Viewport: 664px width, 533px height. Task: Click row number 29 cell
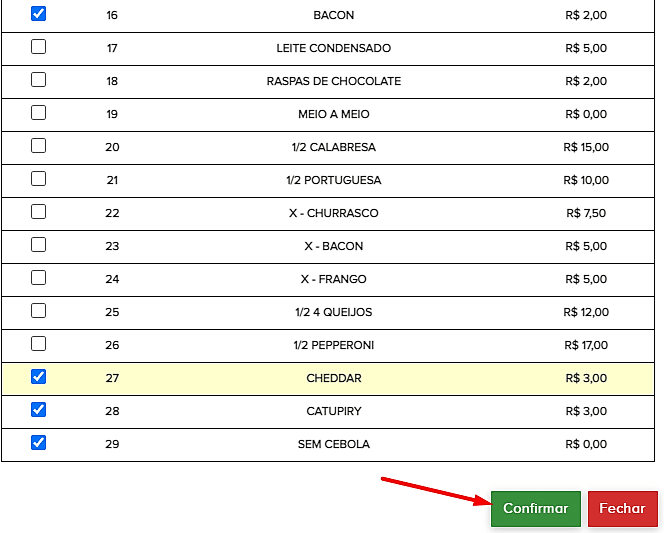[112, 444]
